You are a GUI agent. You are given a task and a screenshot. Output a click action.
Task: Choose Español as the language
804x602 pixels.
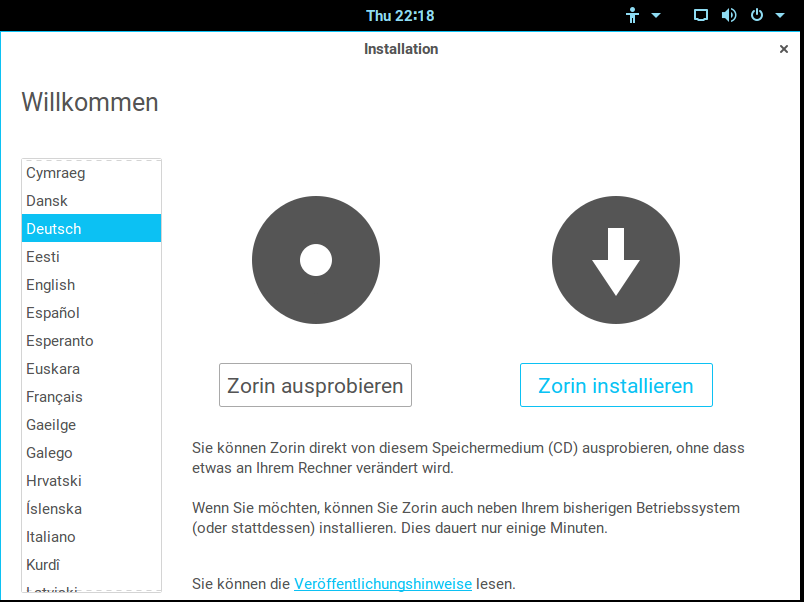point(53,313)
